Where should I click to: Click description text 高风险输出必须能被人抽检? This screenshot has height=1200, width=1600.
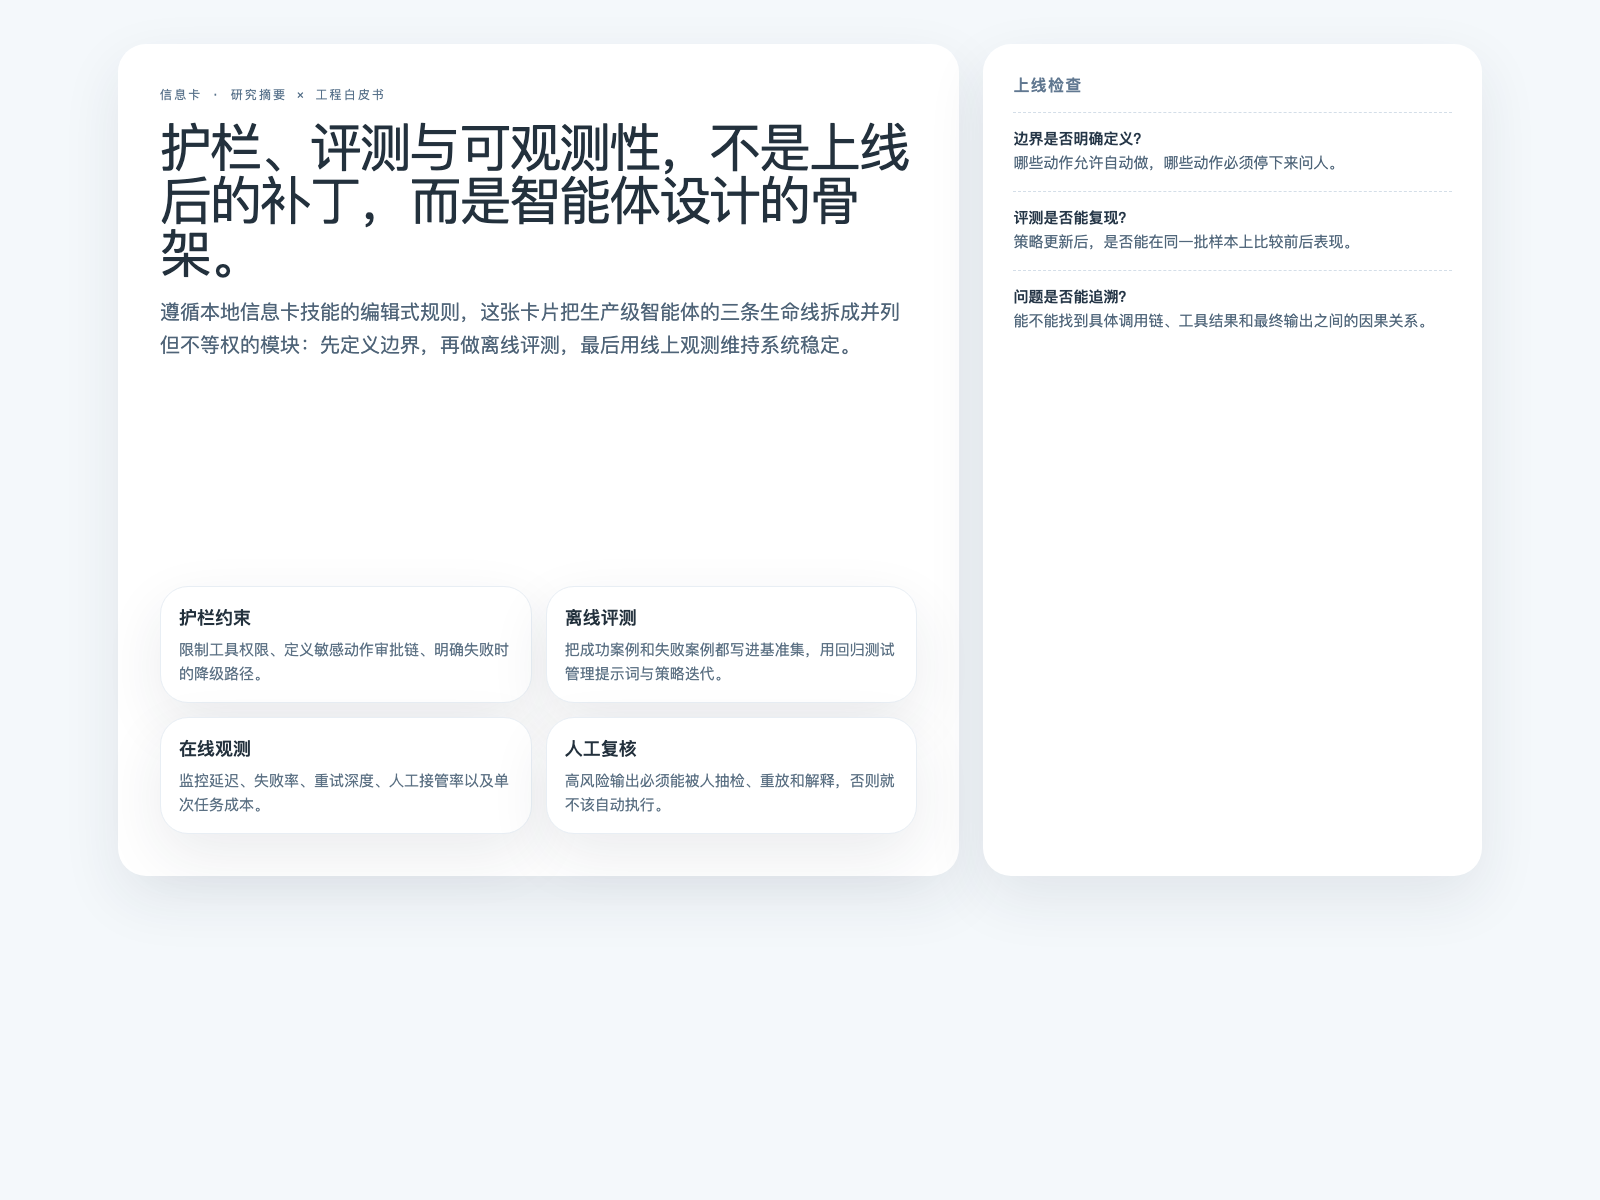tap(730, 793)
